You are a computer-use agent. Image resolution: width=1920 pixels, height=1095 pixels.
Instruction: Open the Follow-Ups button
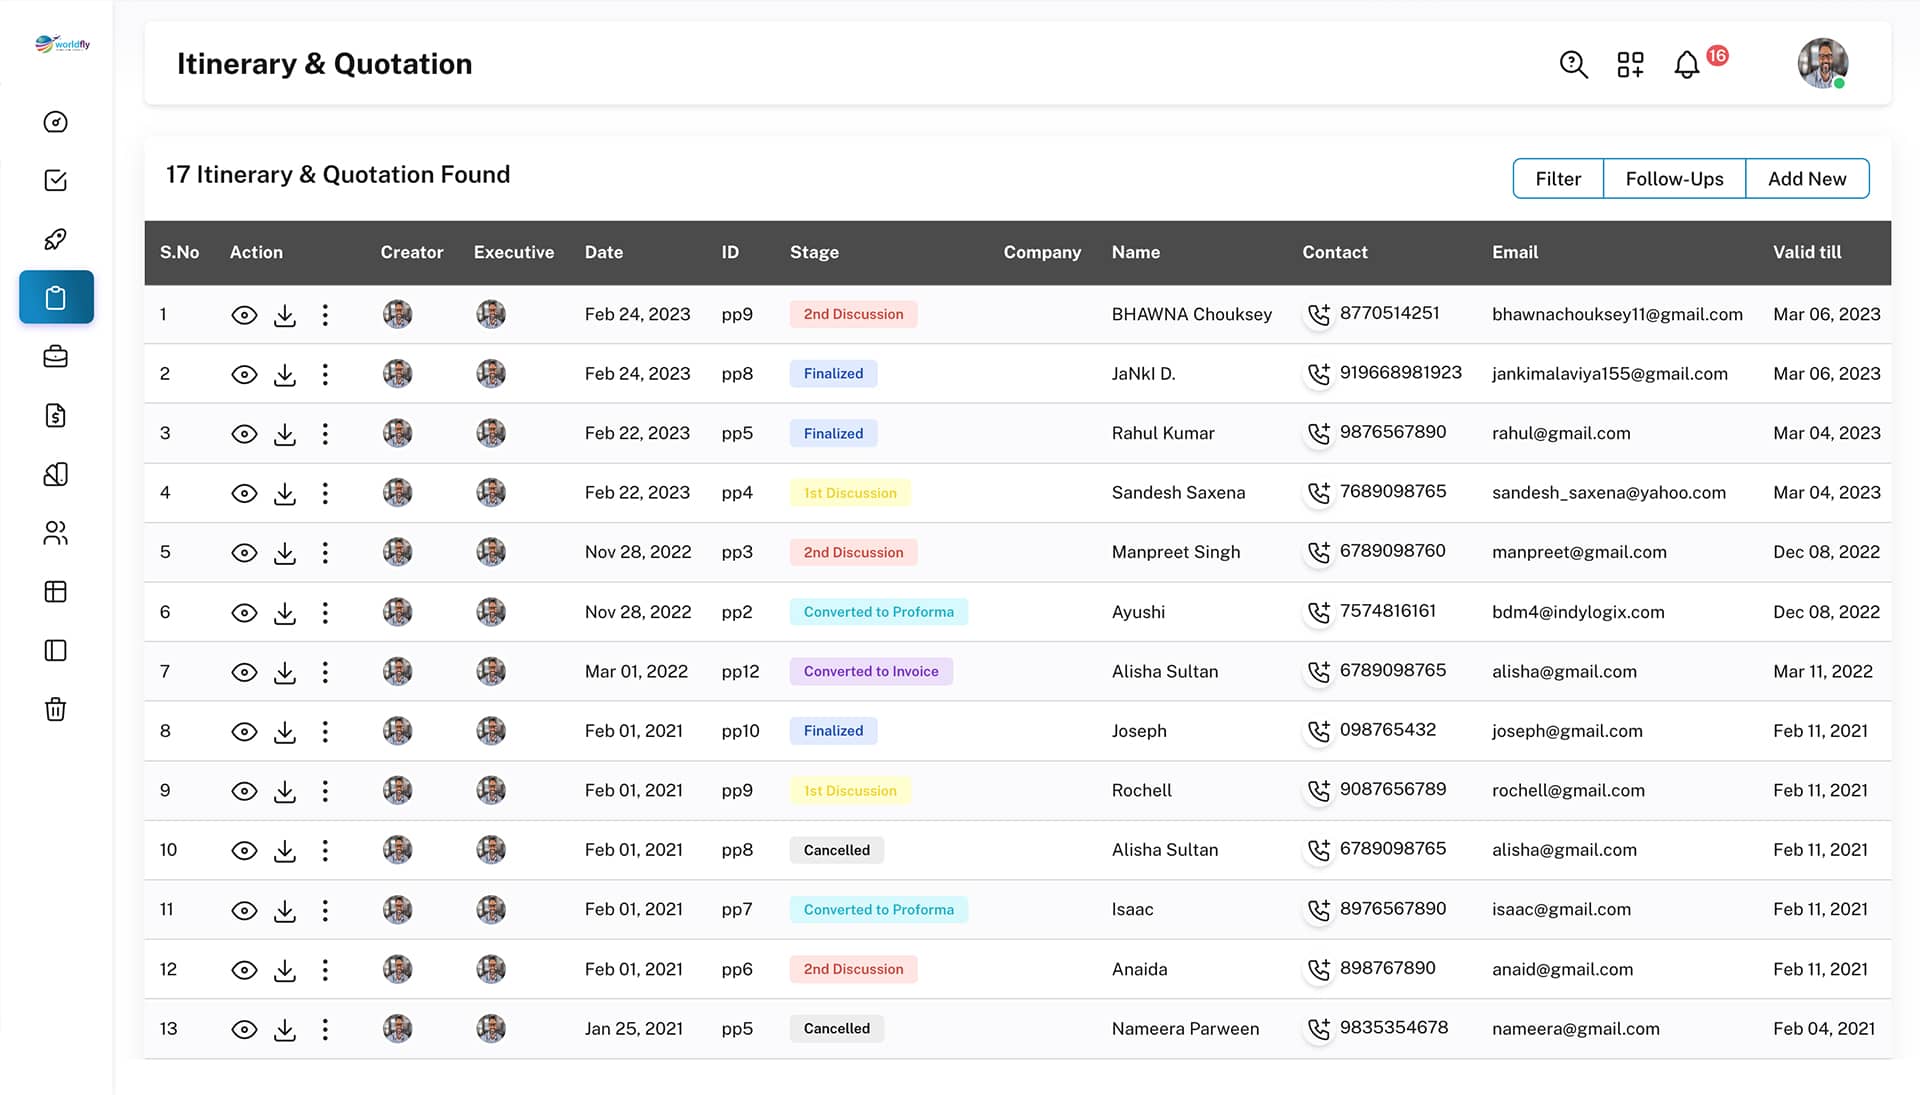(1674, 179)
